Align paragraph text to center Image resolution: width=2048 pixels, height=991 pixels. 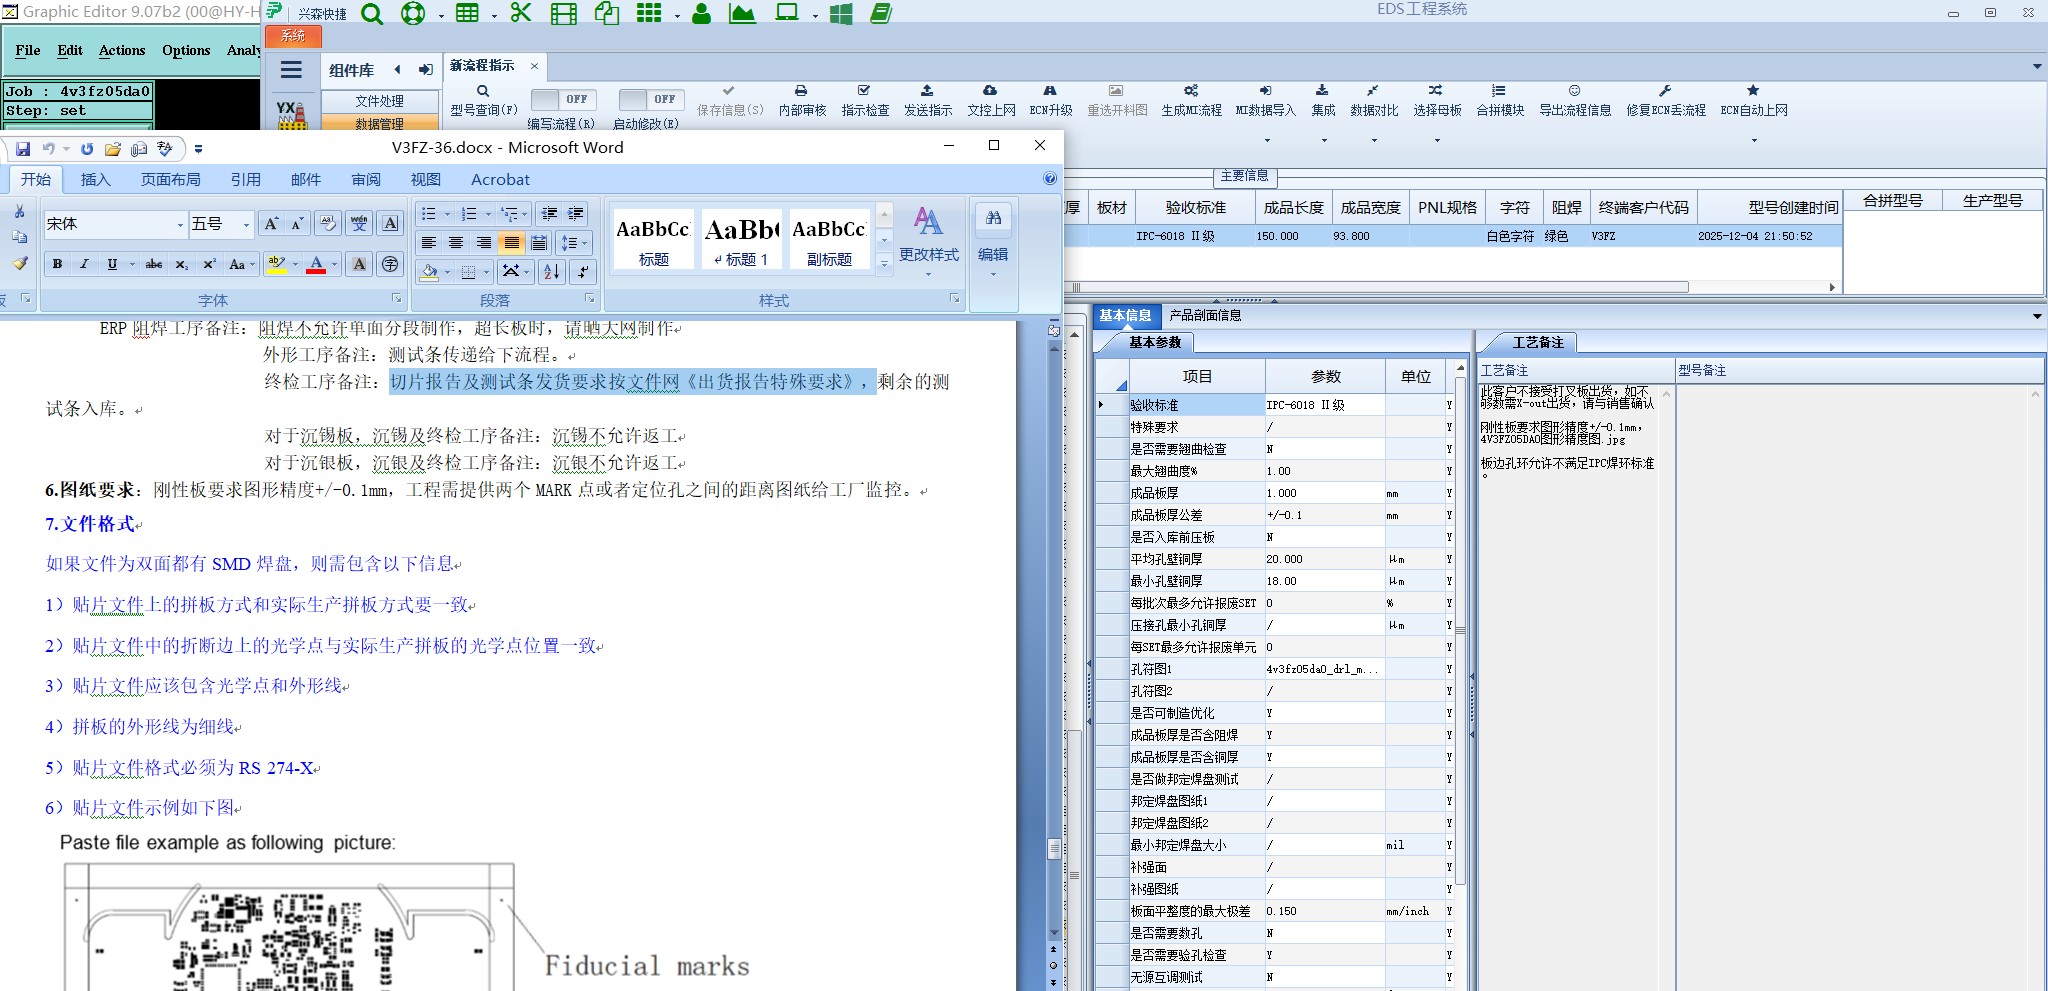(x=456, y=243)
